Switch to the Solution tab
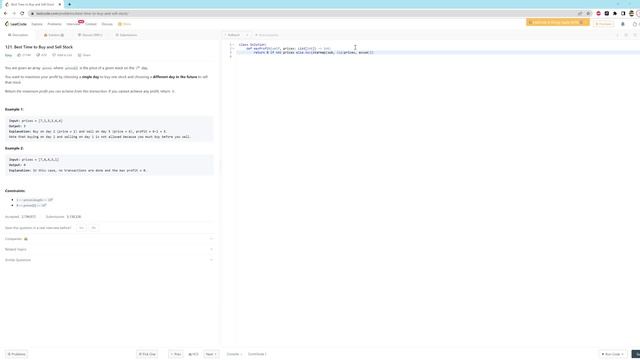Image resolution: width=640 pixels, height=360 pixels. pos(54,35)
